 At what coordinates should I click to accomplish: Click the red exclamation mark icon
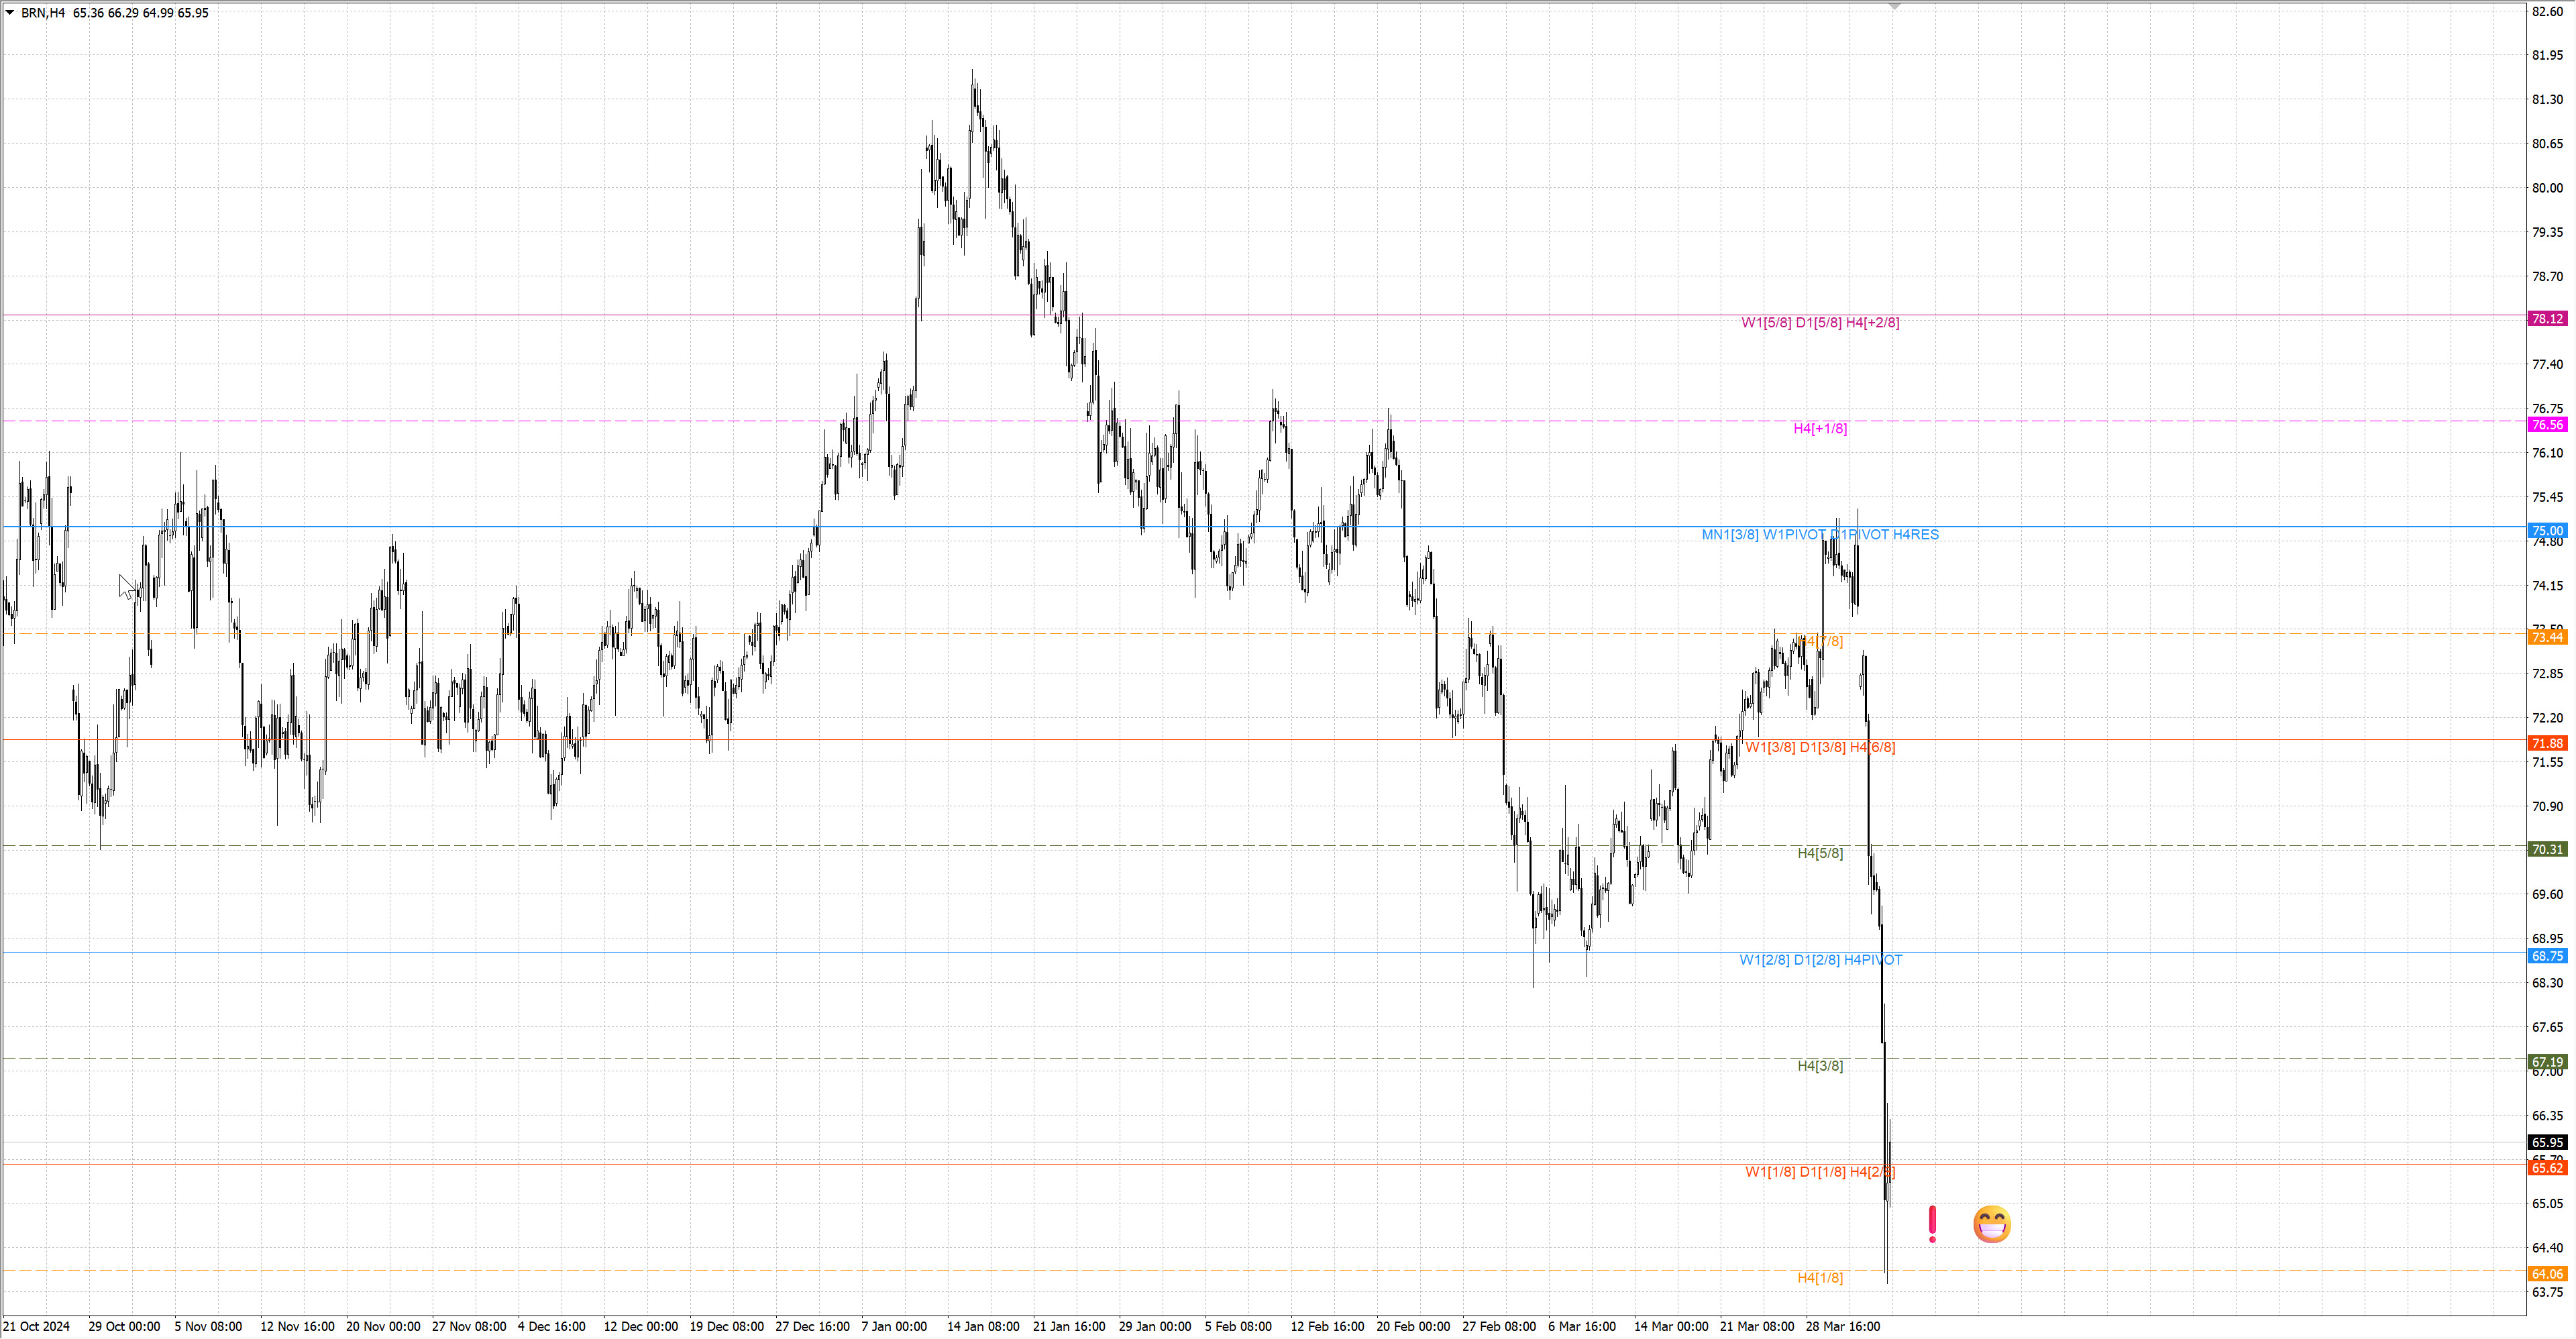(1932, 1224)
